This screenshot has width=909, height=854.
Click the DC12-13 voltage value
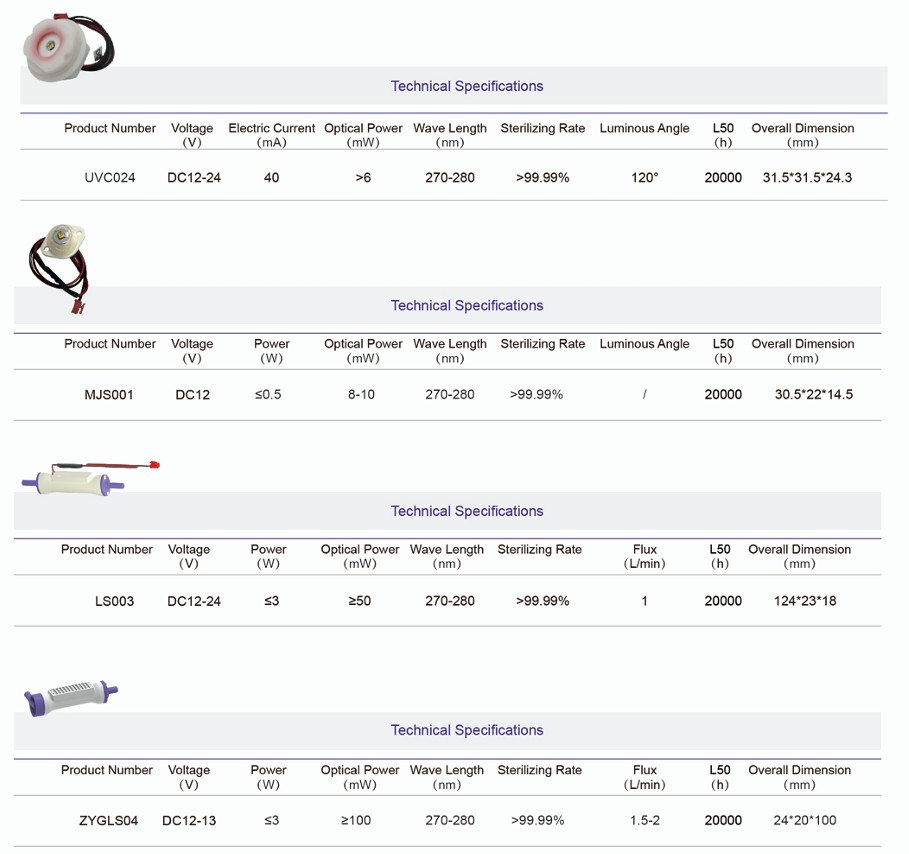189,821
